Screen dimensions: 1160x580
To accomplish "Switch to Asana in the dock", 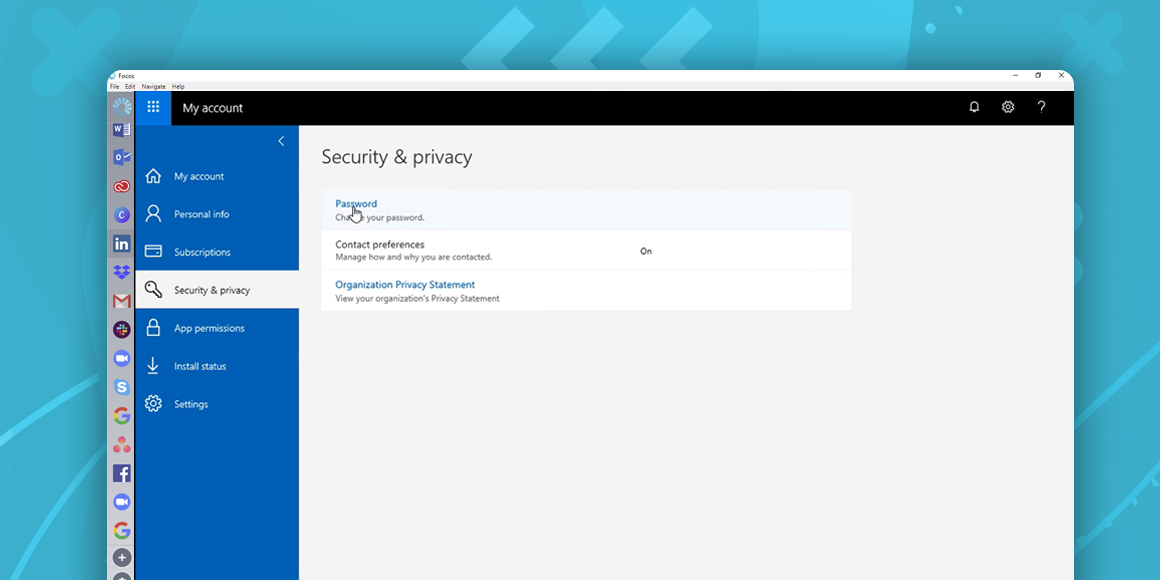I will pos(121,445).
